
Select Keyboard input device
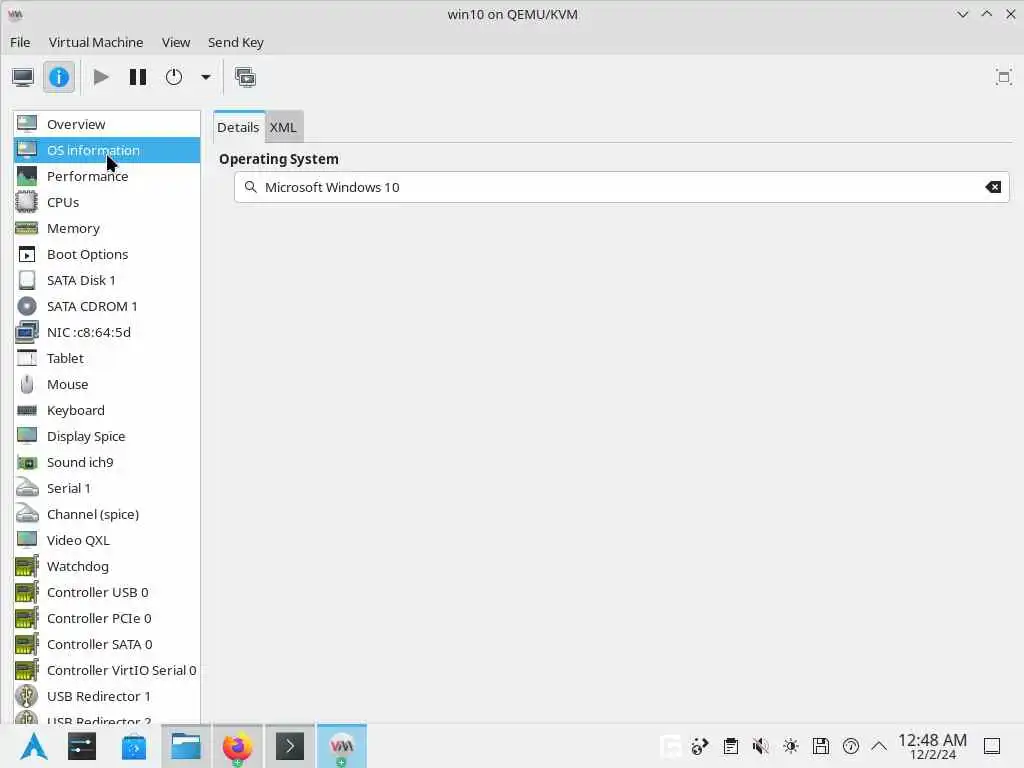point(107,410)
